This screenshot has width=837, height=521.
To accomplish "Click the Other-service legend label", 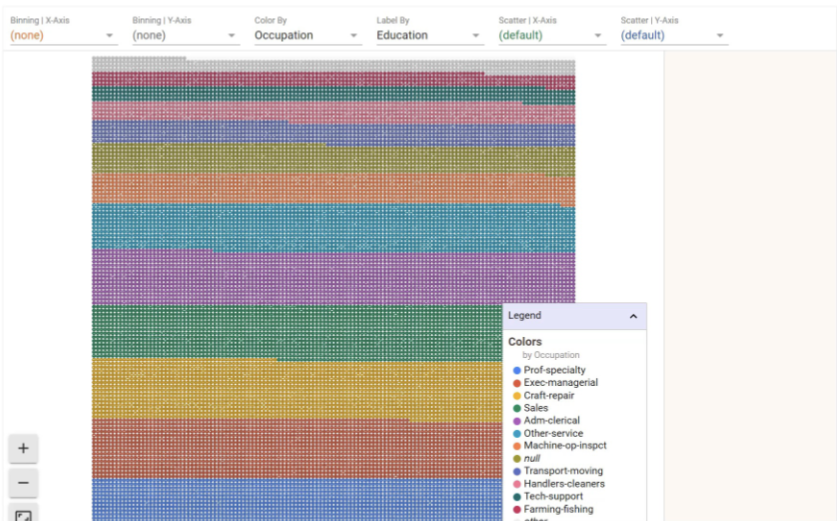I will (x=553, y=433).
